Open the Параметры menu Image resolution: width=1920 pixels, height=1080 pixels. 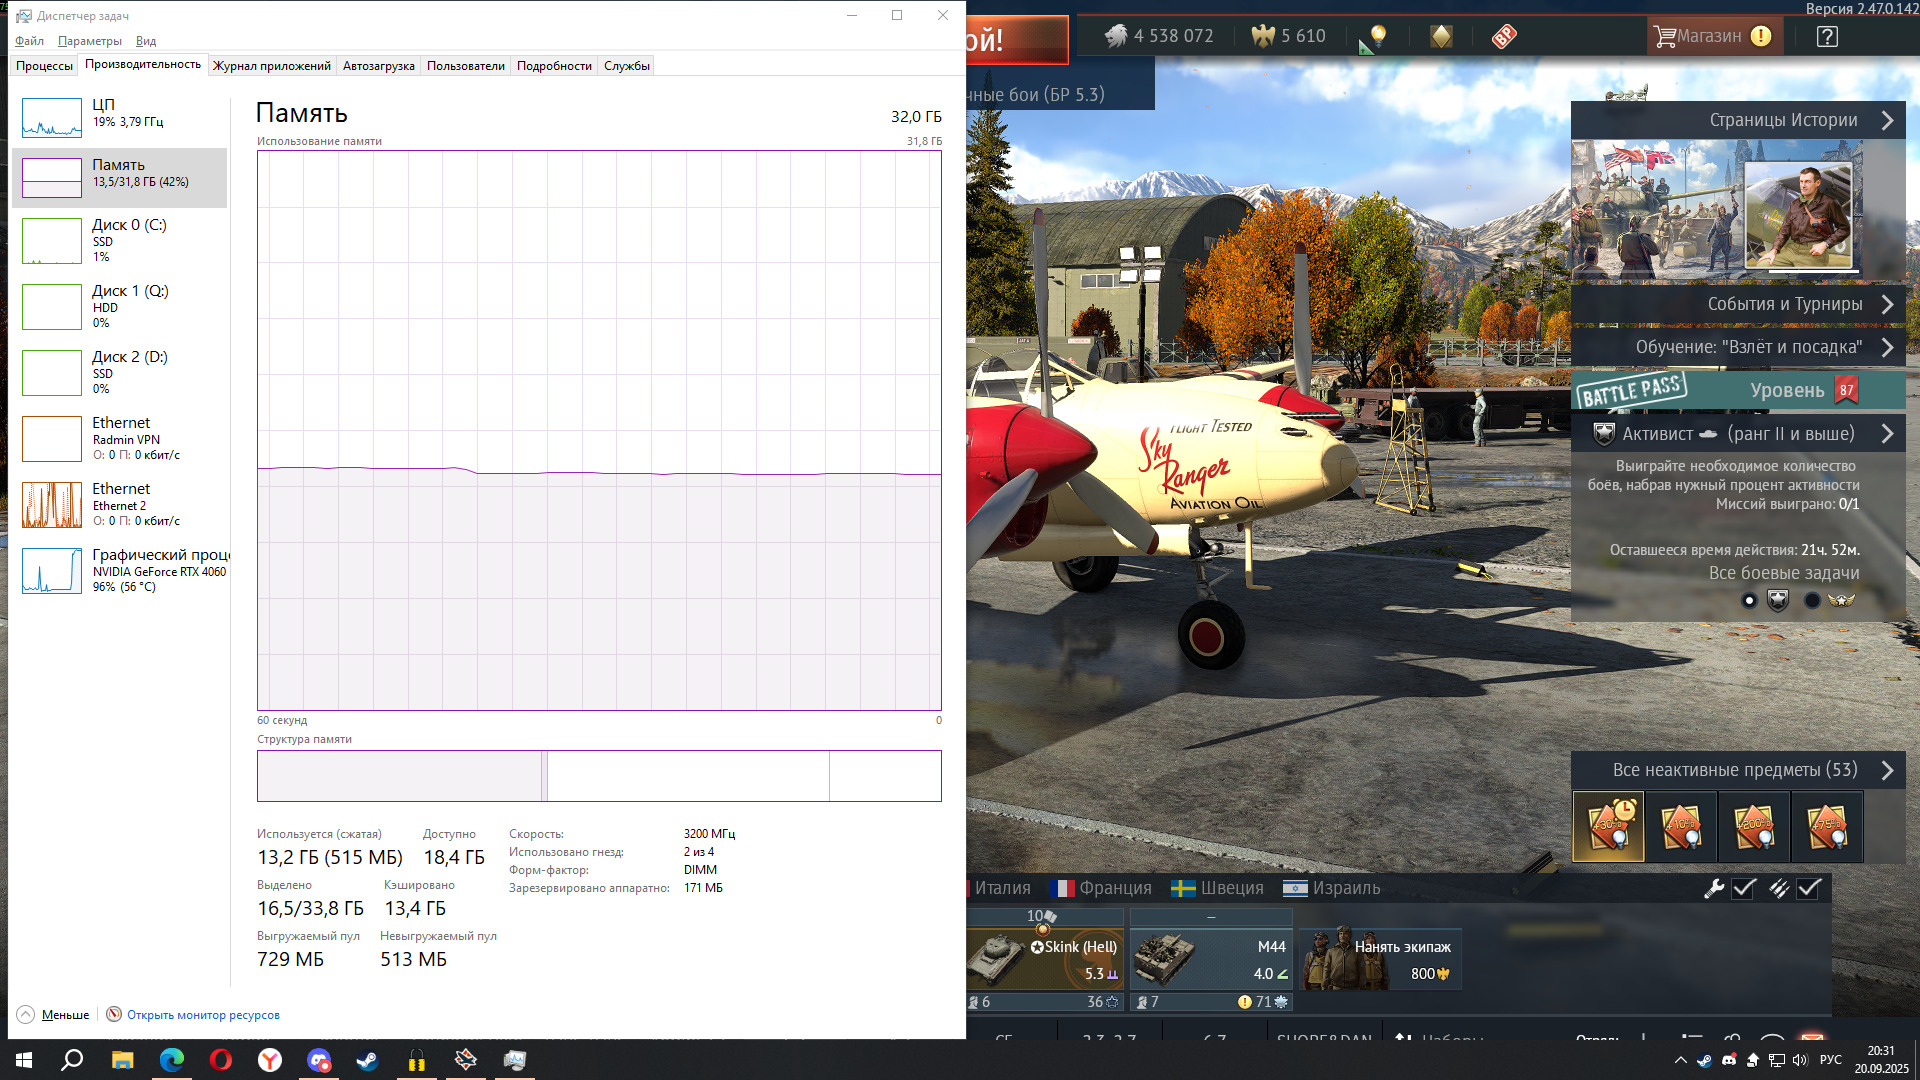click(90, 41)
